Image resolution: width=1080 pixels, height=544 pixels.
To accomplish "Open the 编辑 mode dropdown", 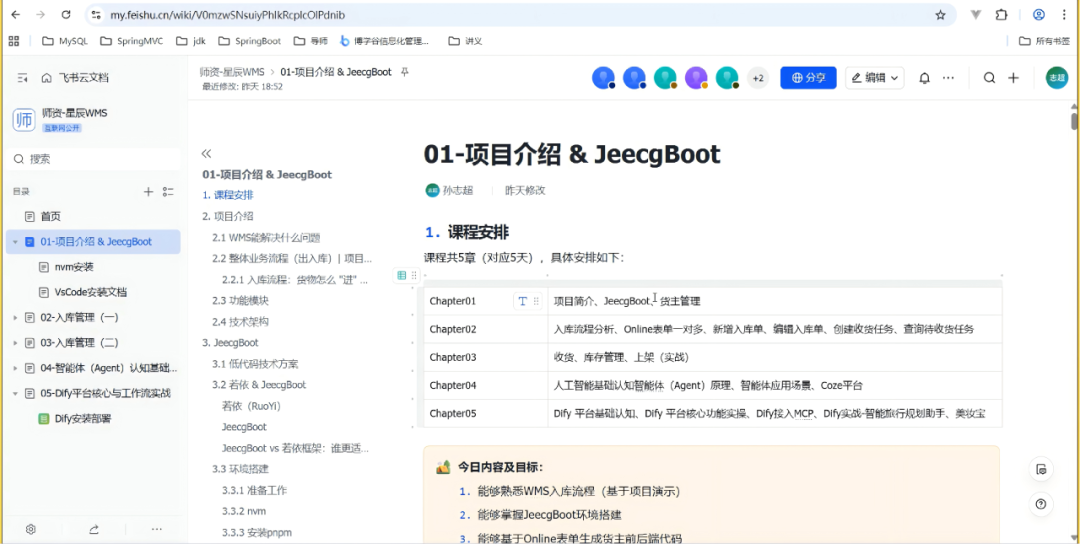I will pyautogui.click(x=874, y=78).
